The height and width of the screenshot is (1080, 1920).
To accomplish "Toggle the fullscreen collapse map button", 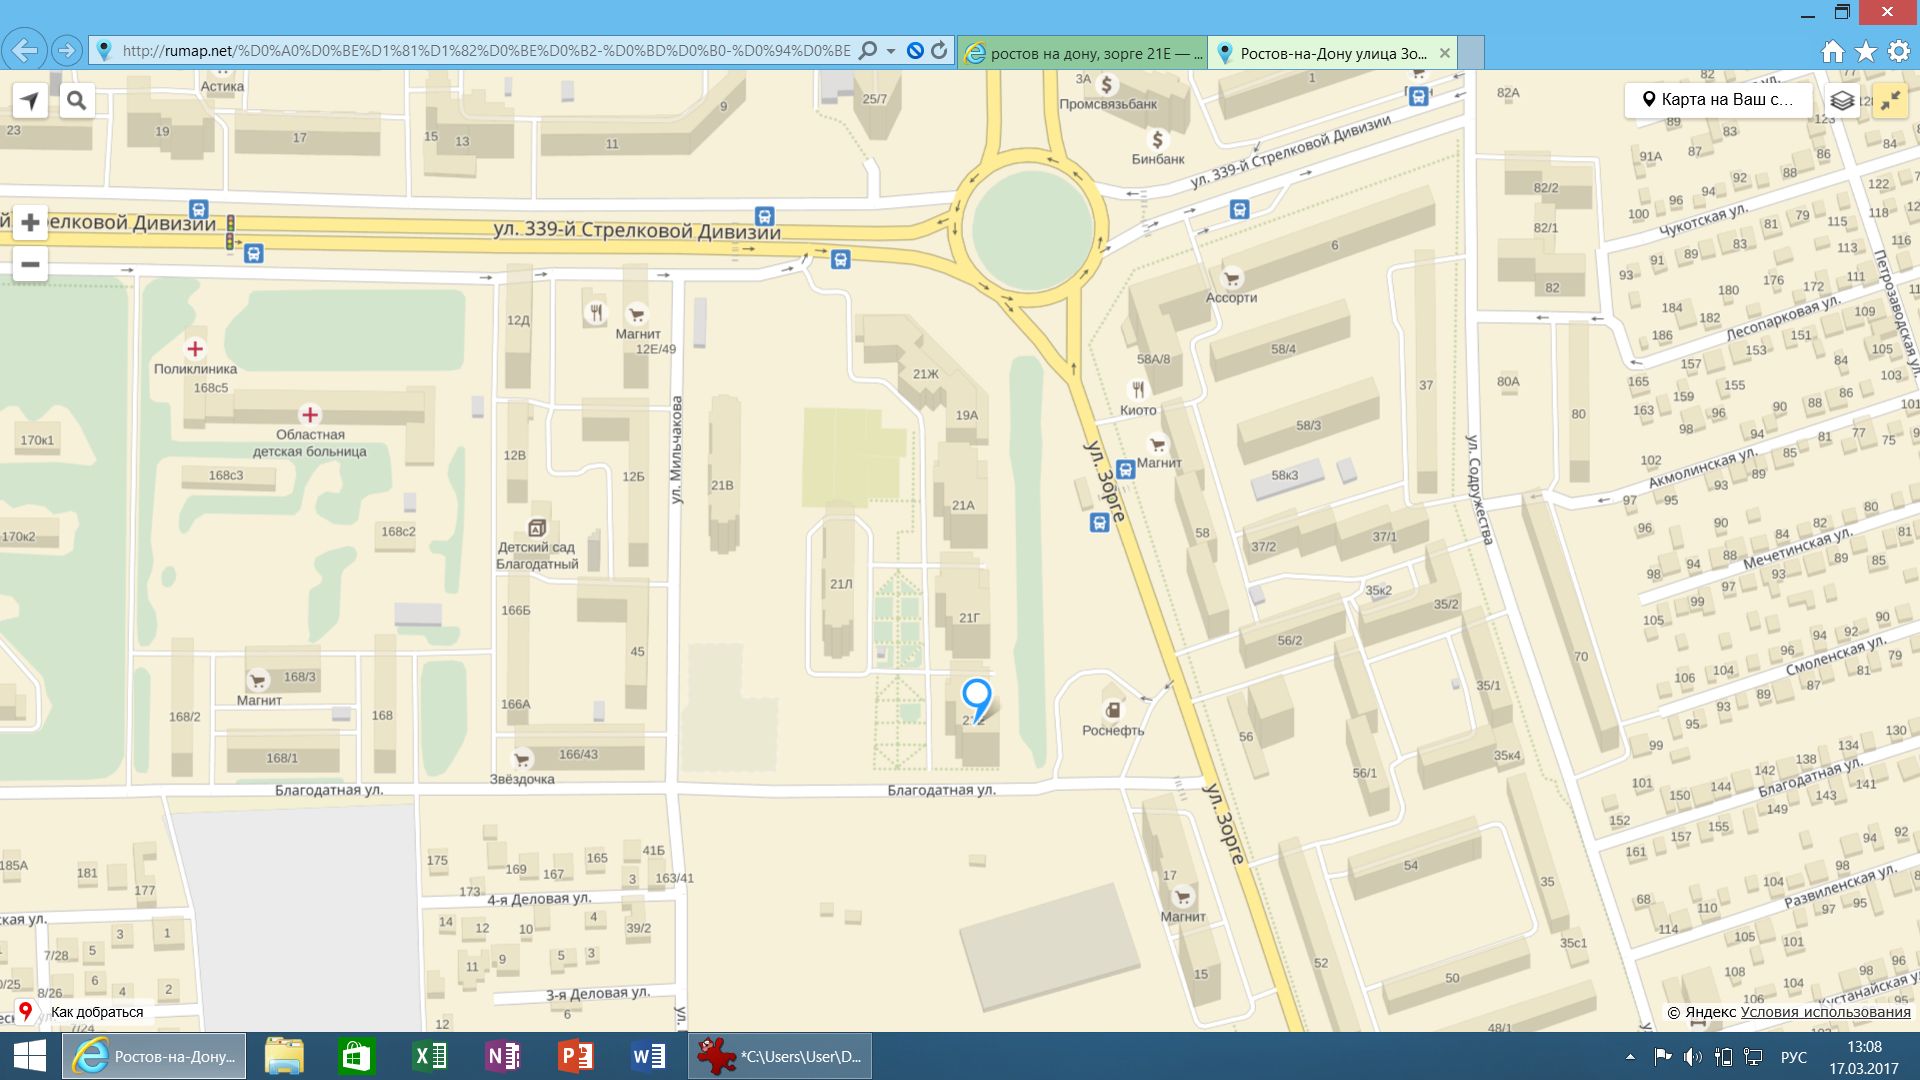I will (x=1889, y=101).
